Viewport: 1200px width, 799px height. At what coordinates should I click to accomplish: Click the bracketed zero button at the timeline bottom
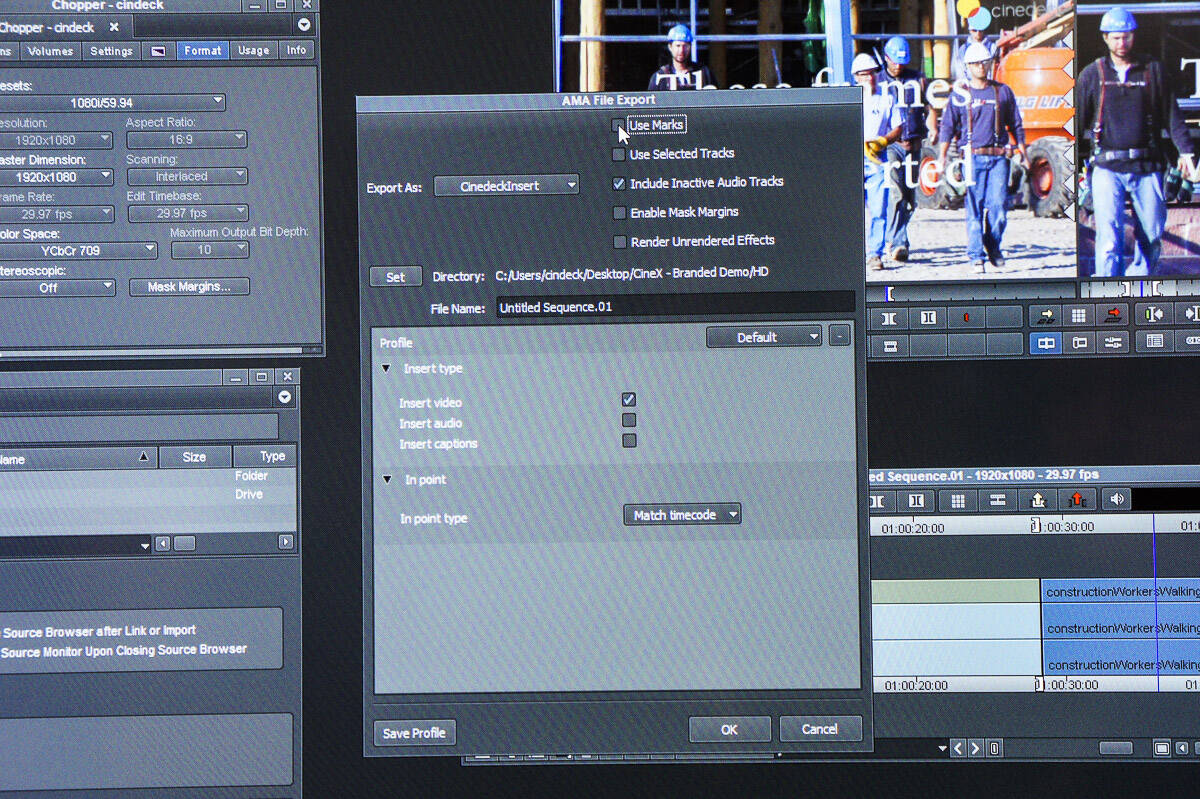(995, 748)
